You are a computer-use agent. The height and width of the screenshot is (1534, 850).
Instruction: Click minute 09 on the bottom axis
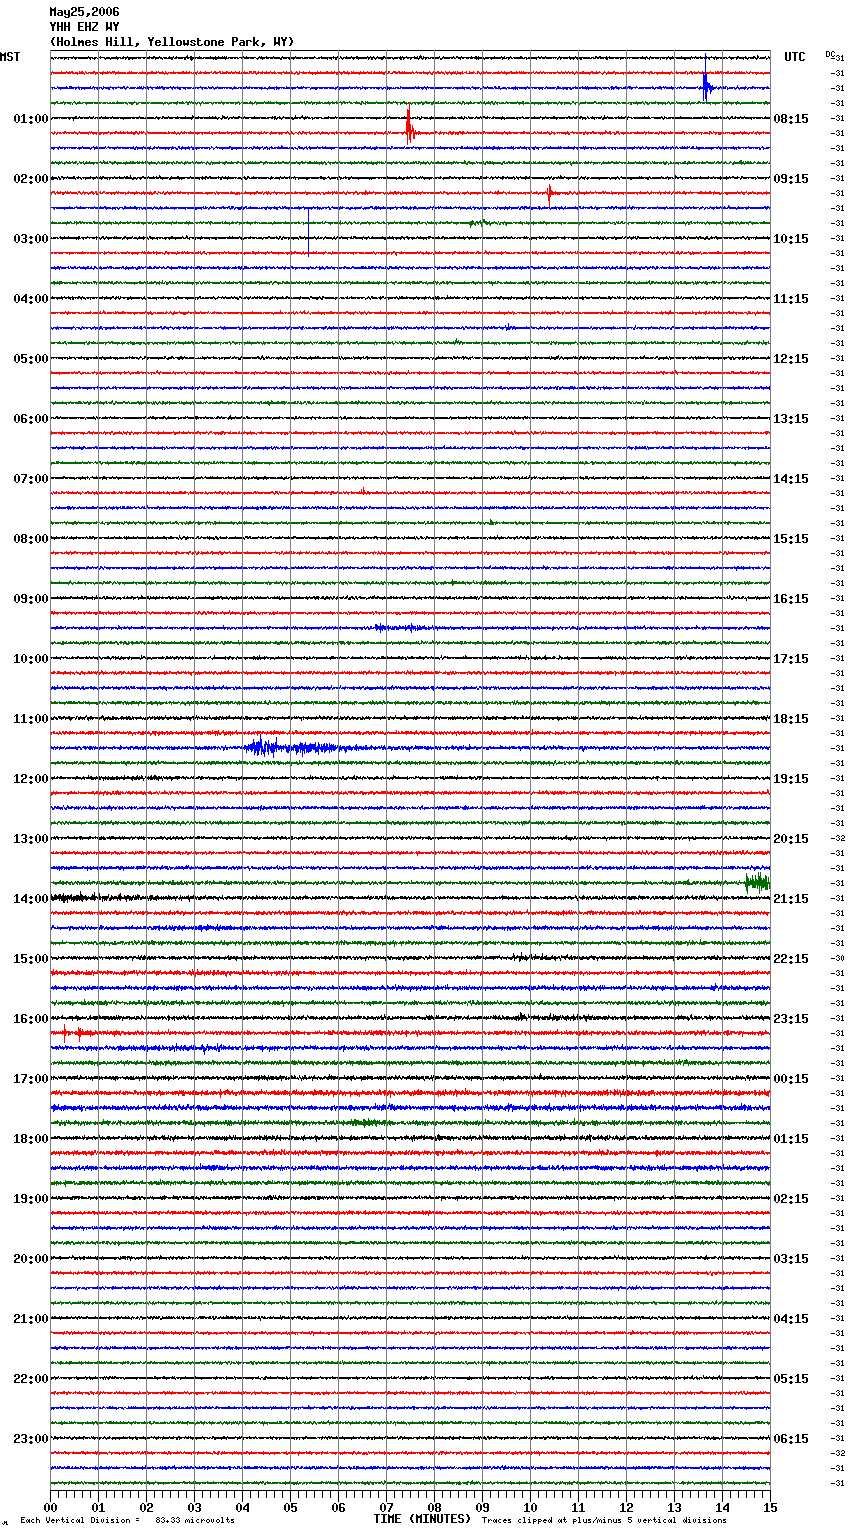coord(482,1507)
